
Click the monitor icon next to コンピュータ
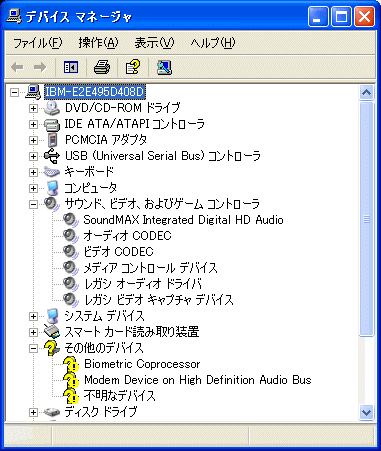click(x=52, y=188)
